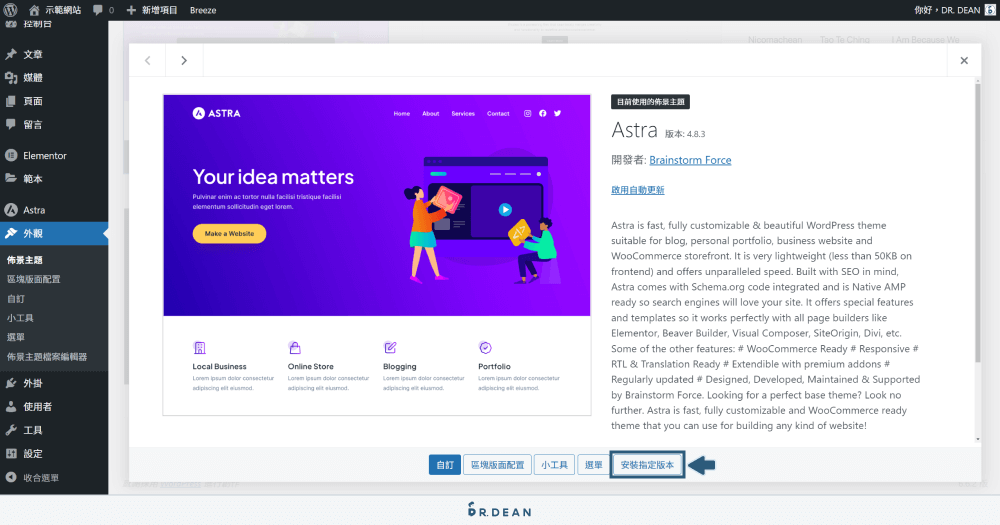This screenshot has height=525, width=1000.
Task: Click the 選單 button in footer
Action: pos(594,465)
